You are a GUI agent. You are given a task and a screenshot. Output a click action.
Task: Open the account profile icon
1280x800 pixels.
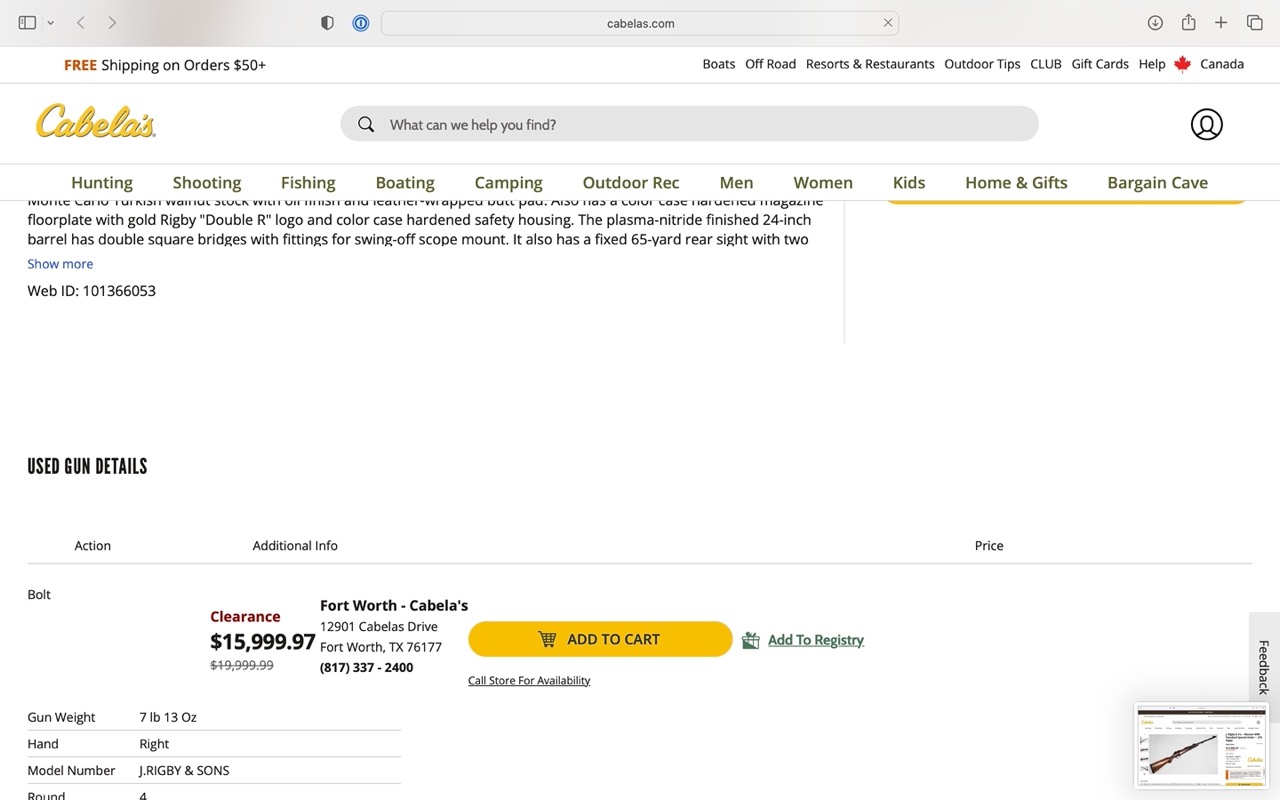(x=1206, y=124)
